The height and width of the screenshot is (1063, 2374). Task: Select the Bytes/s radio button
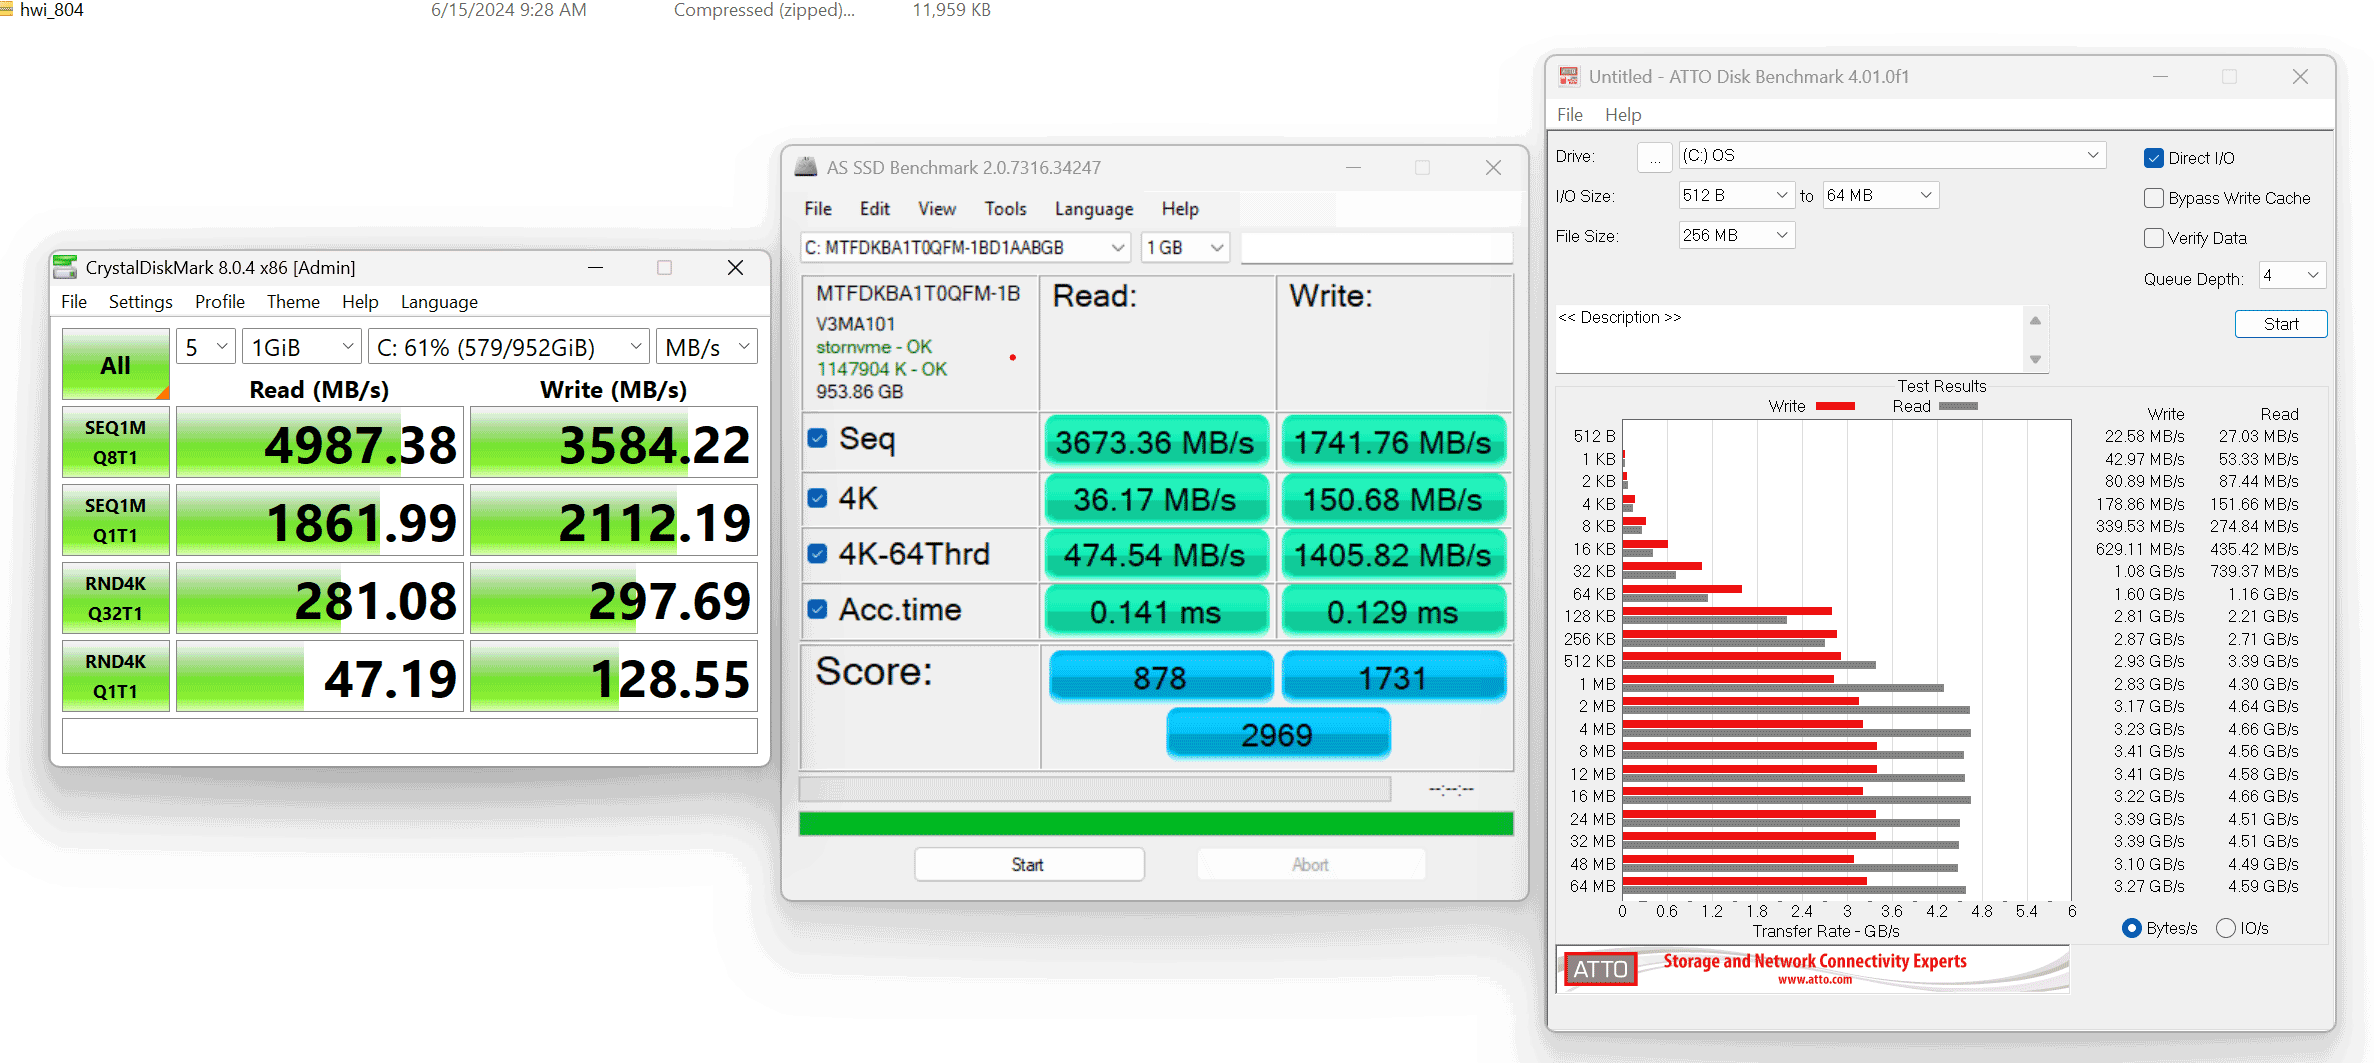tap(2131, 928)
